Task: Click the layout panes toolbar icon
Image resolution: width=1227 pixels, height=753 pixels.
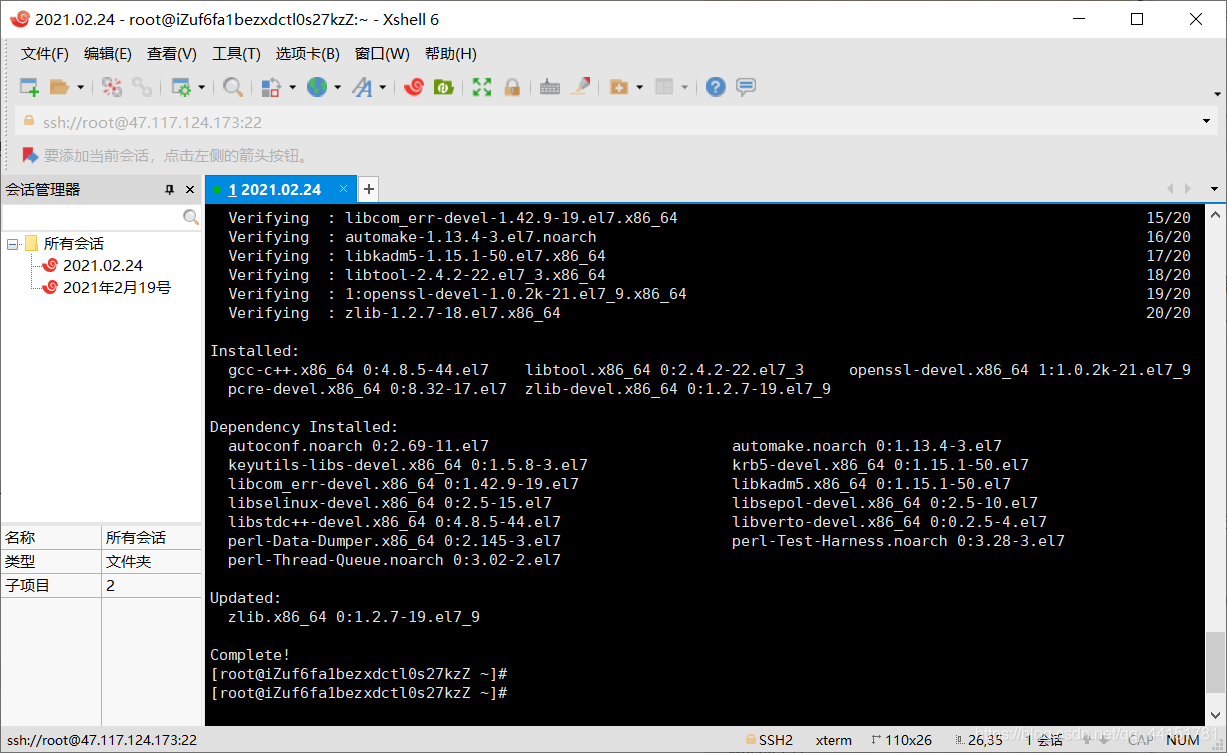Action: (664, 87)
